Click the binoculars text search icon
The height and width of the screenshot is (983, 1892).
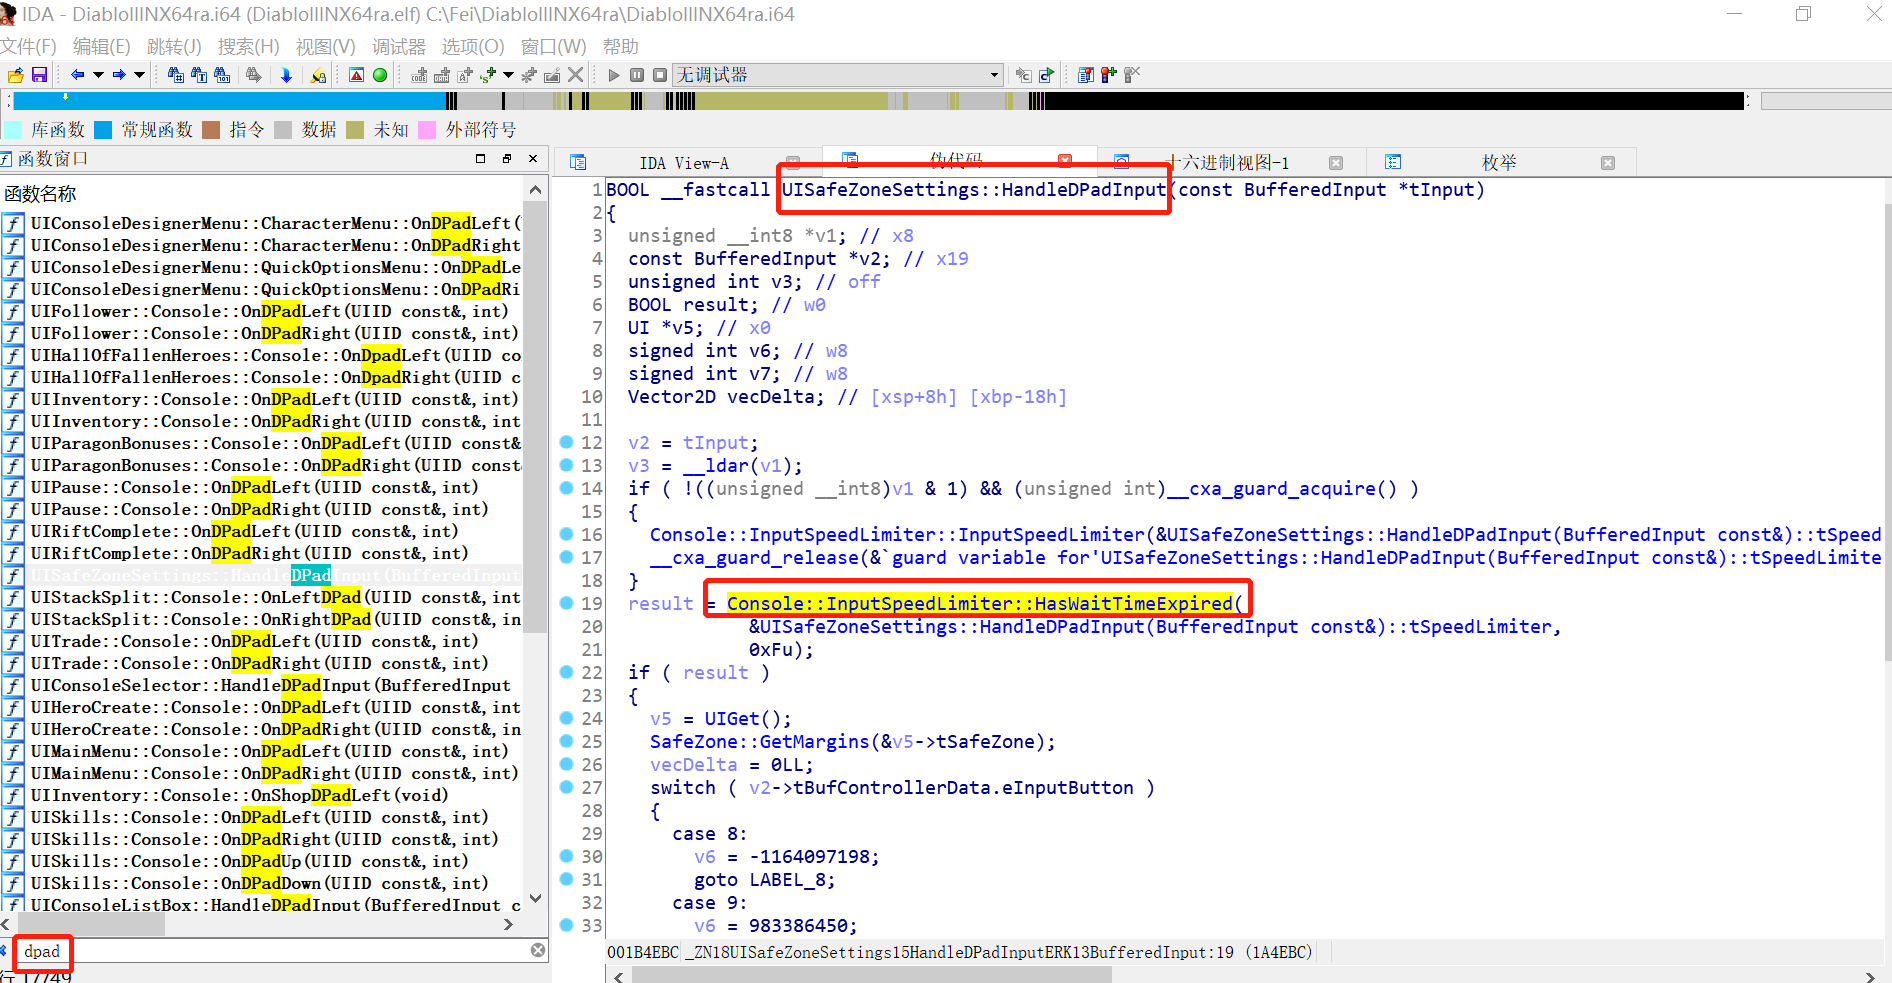[x=199, y=75]
